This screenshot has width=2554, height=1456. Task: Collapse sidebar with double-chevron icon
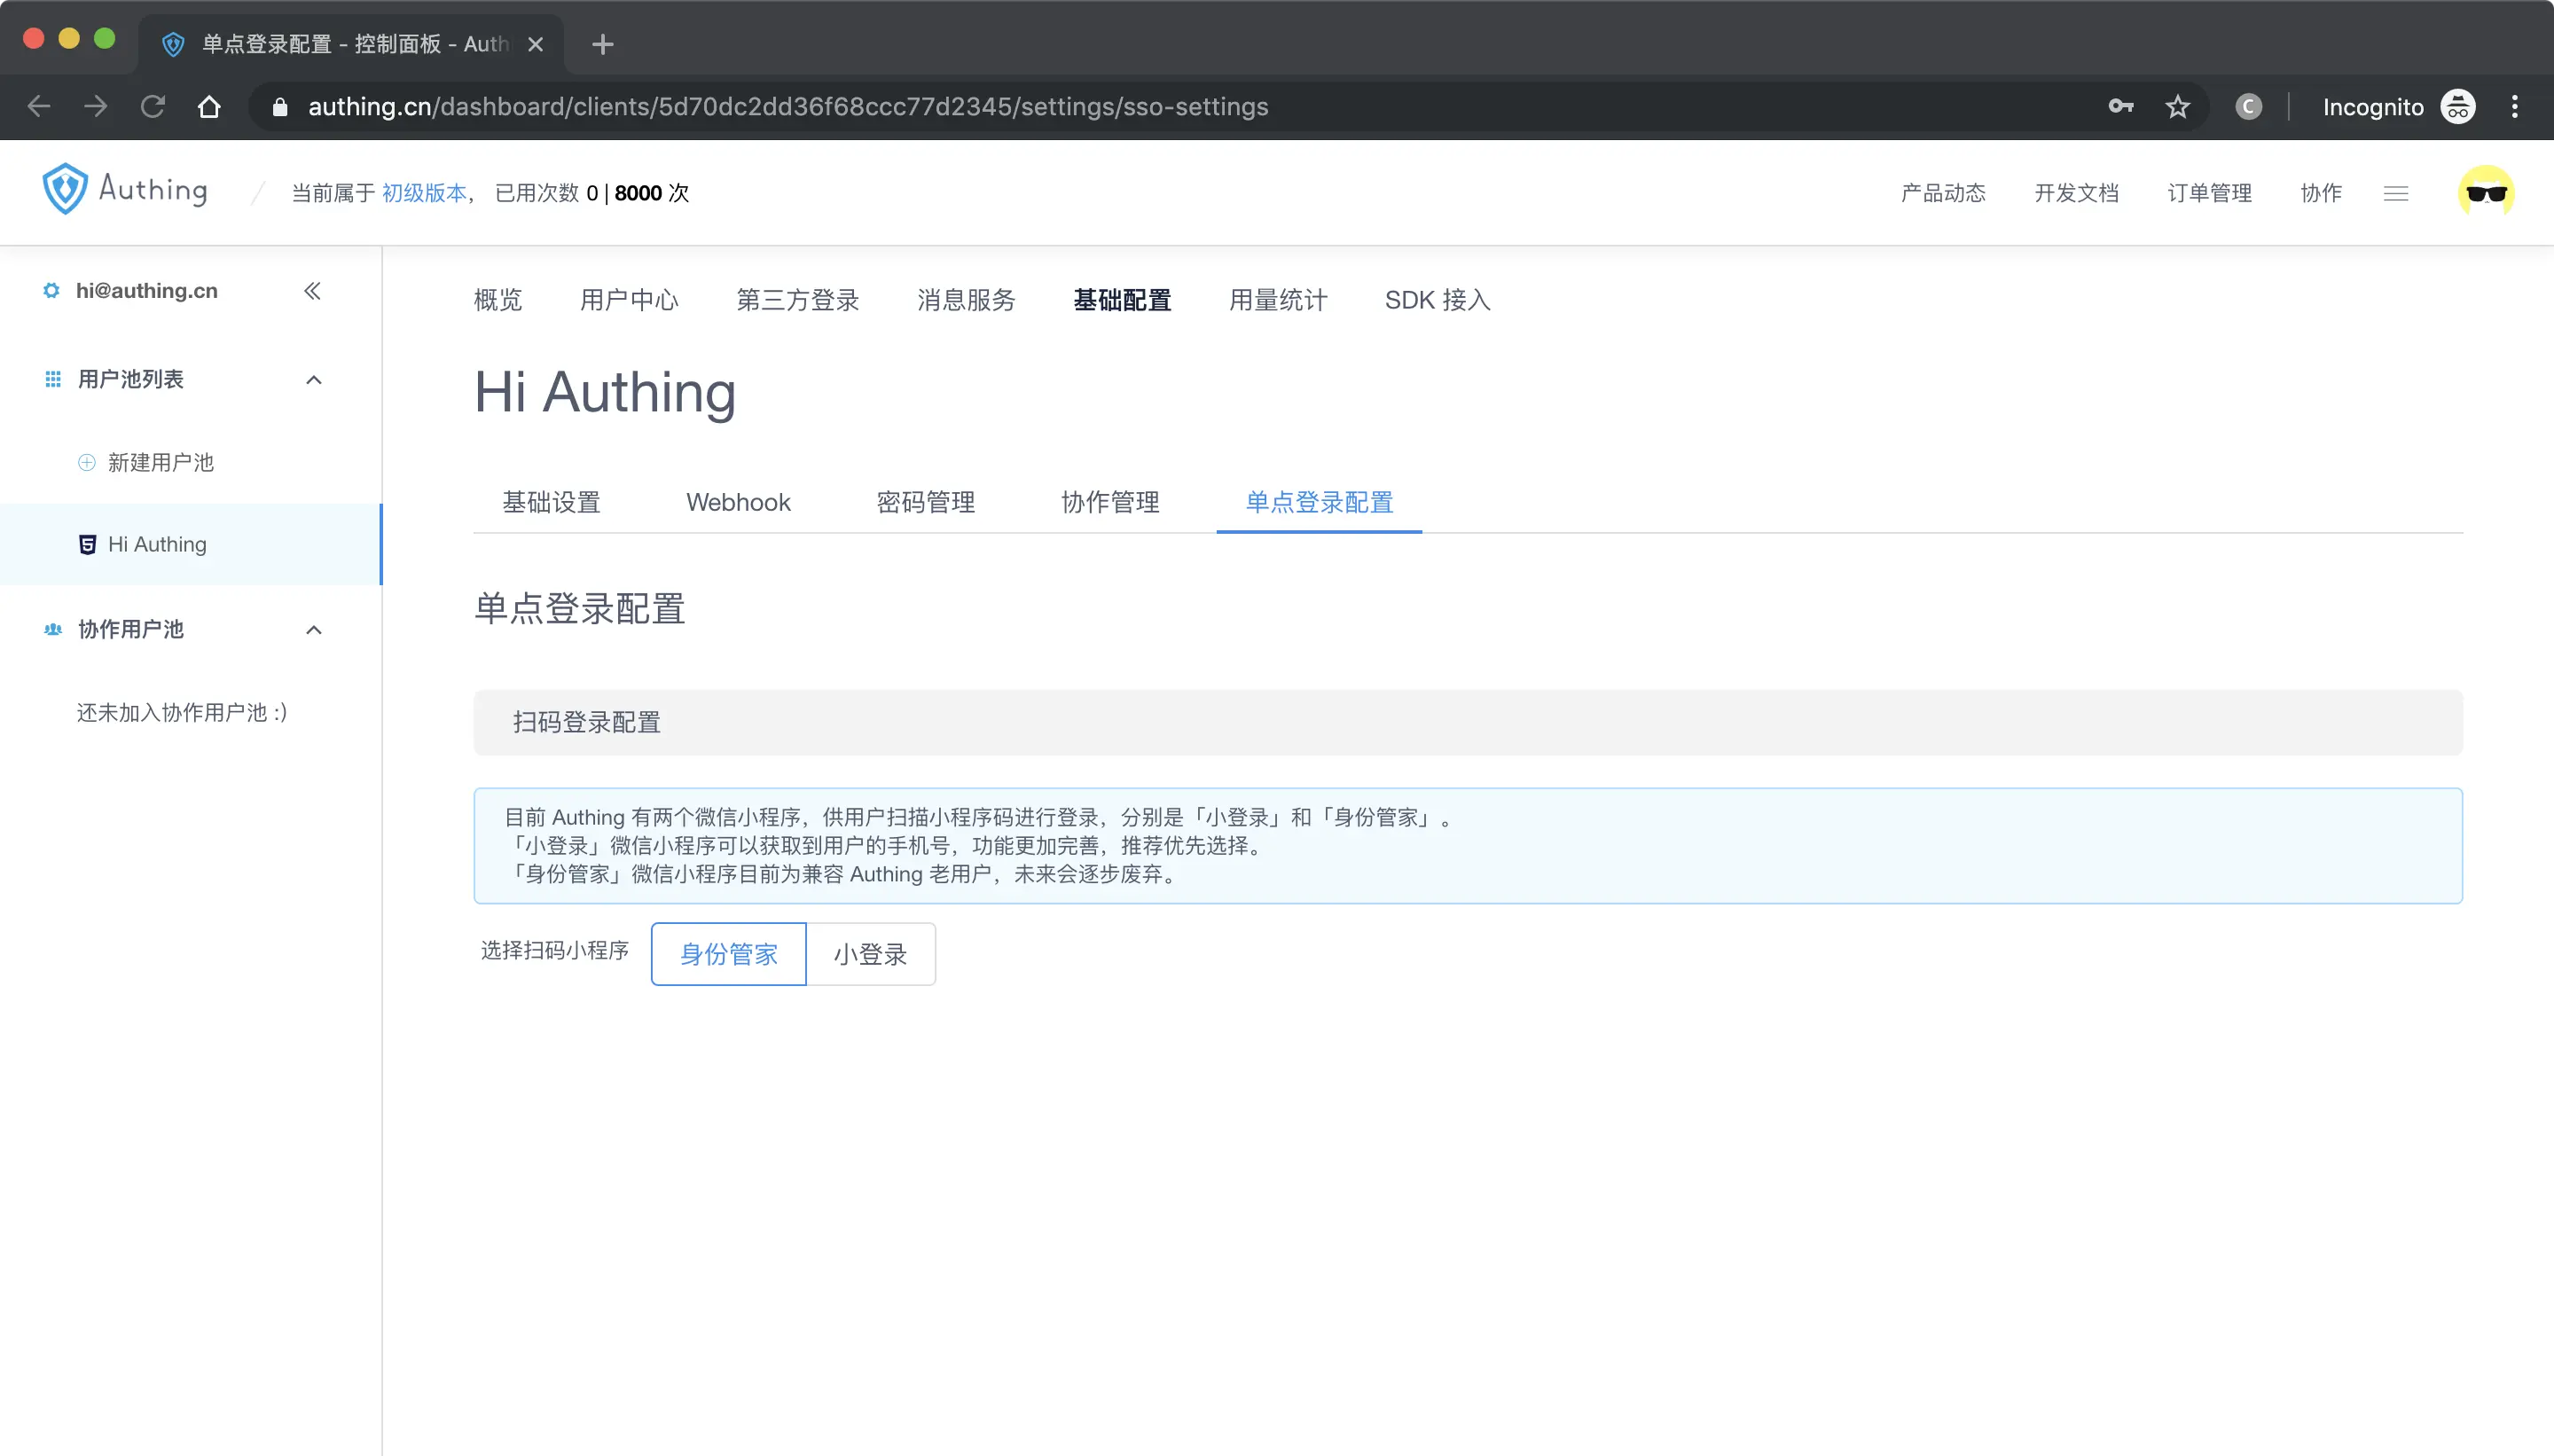(x=312, y=291)
